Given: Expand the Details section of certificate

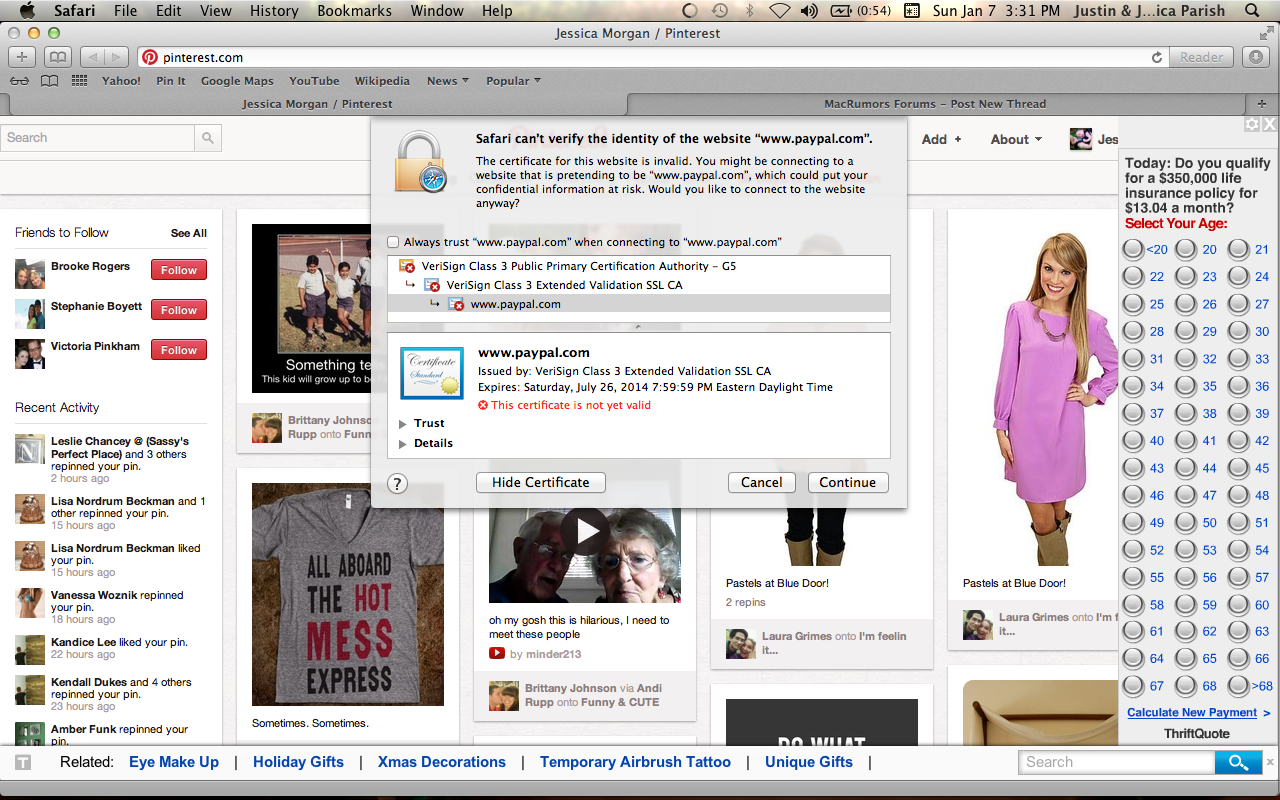Looking at the screenshot, I should (403, 444).
